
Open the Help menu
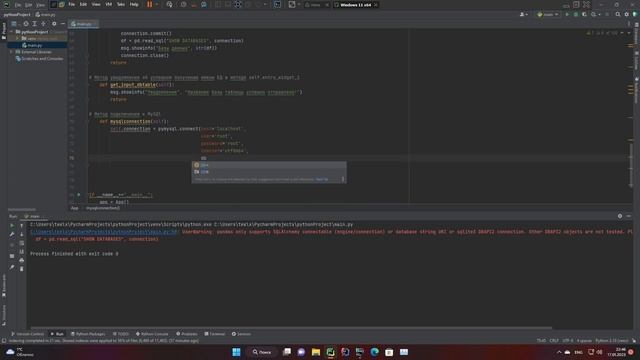[x=134, y=4]
